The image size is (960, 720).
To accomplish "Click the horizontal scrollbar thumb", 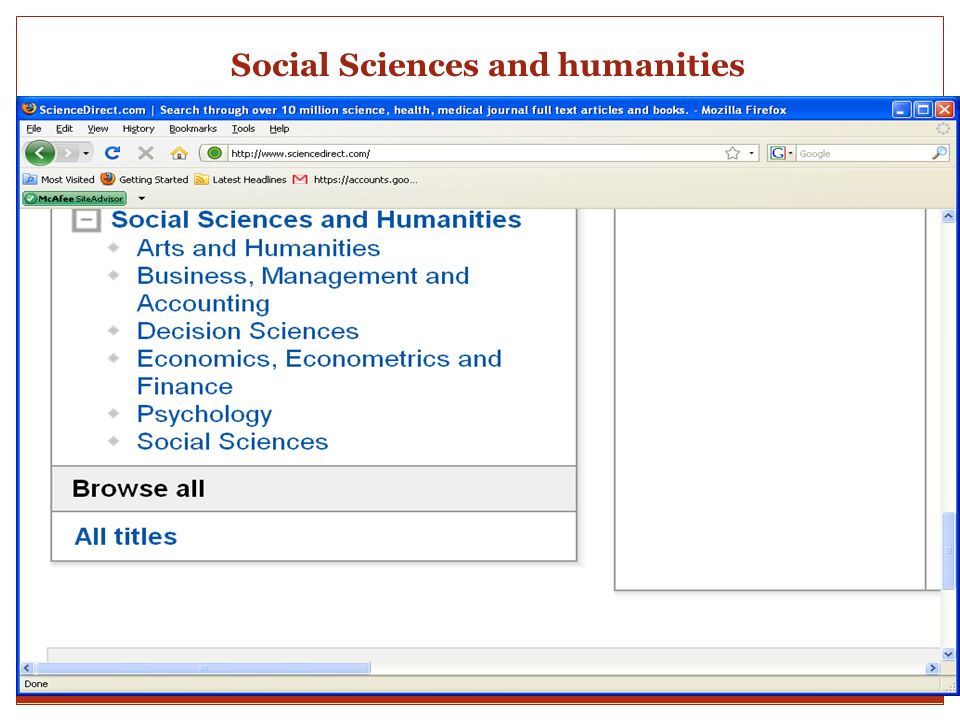I will (203, 668).
